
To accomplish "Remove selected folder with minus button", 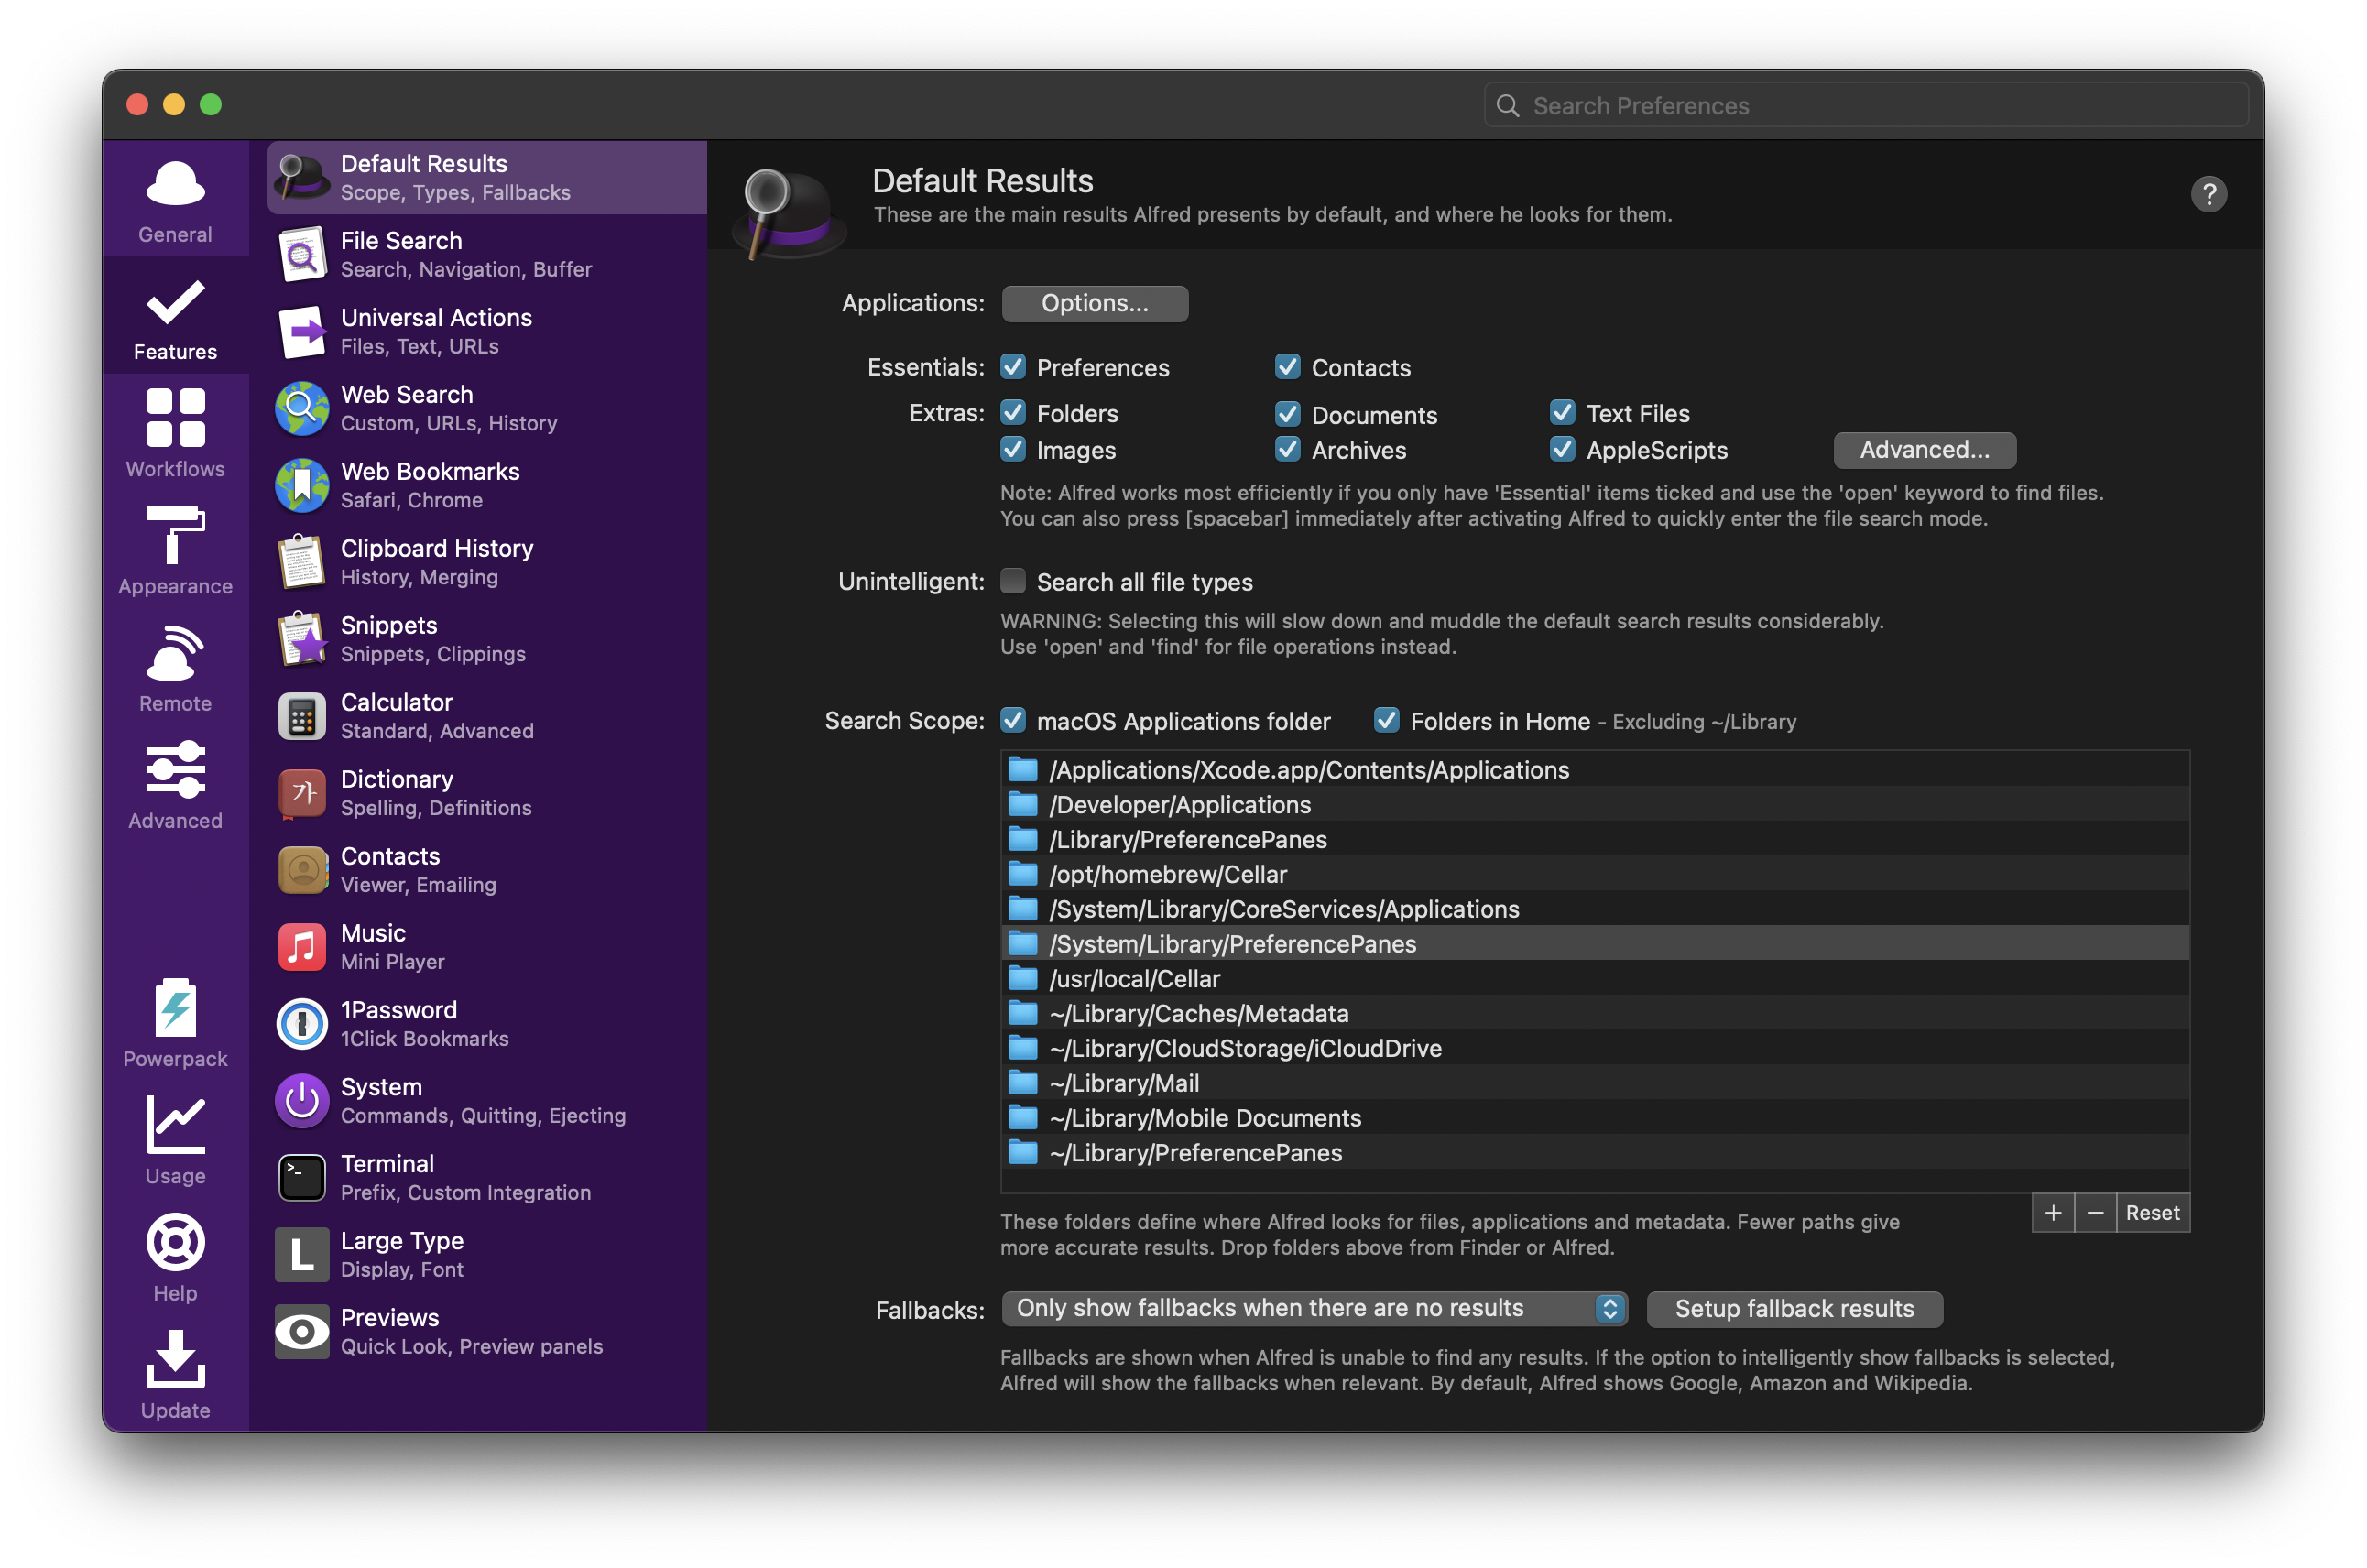I will pos(2096,1213).
